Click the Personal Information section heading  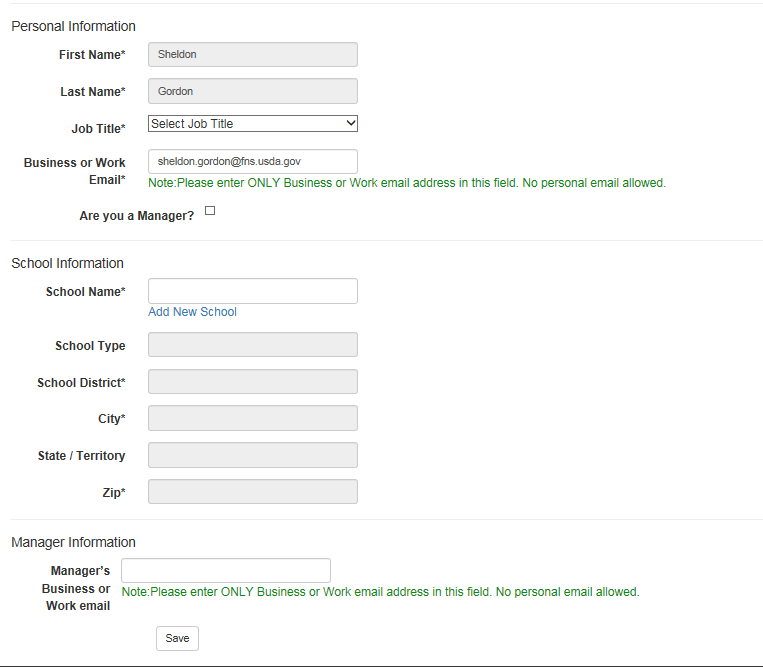pos(73,26)
